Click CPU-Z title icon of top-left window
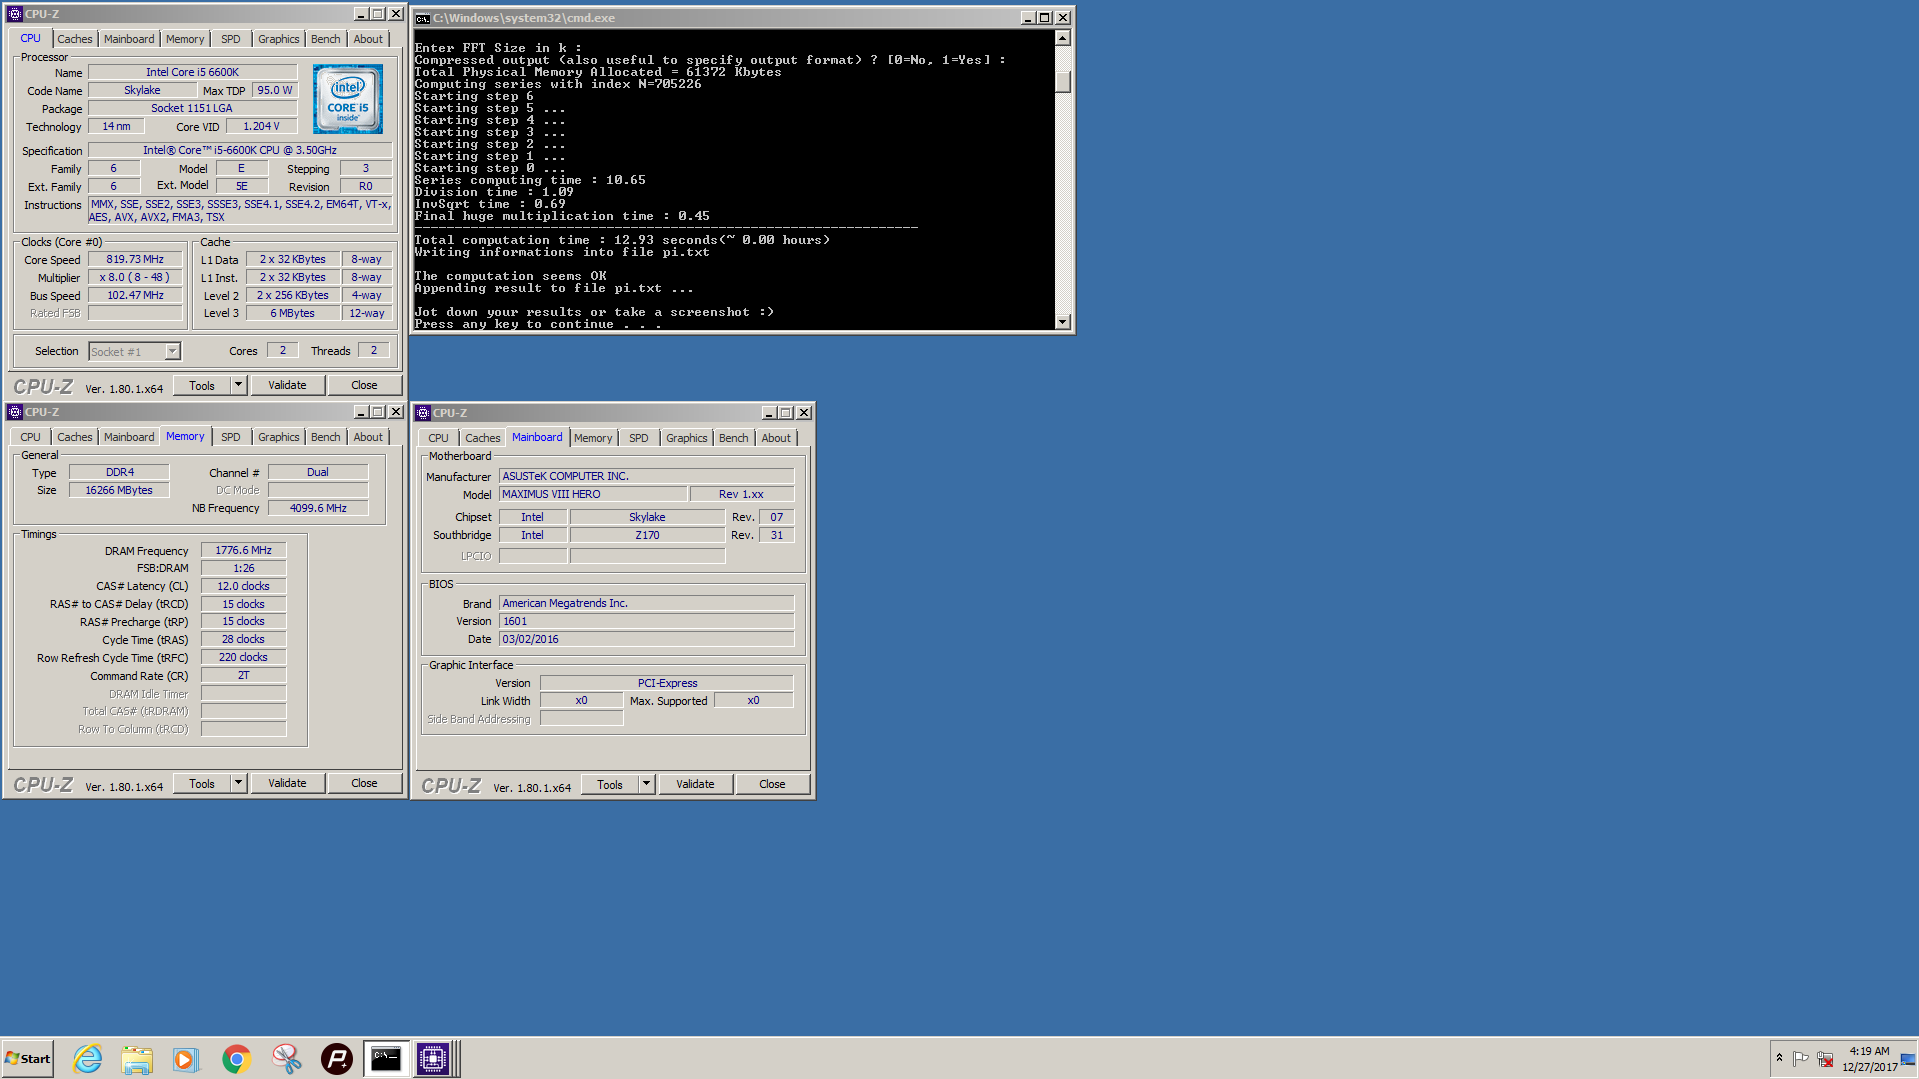This screenshot has width=1919, height=1079. pyautogui.click(x=15, y=14)
